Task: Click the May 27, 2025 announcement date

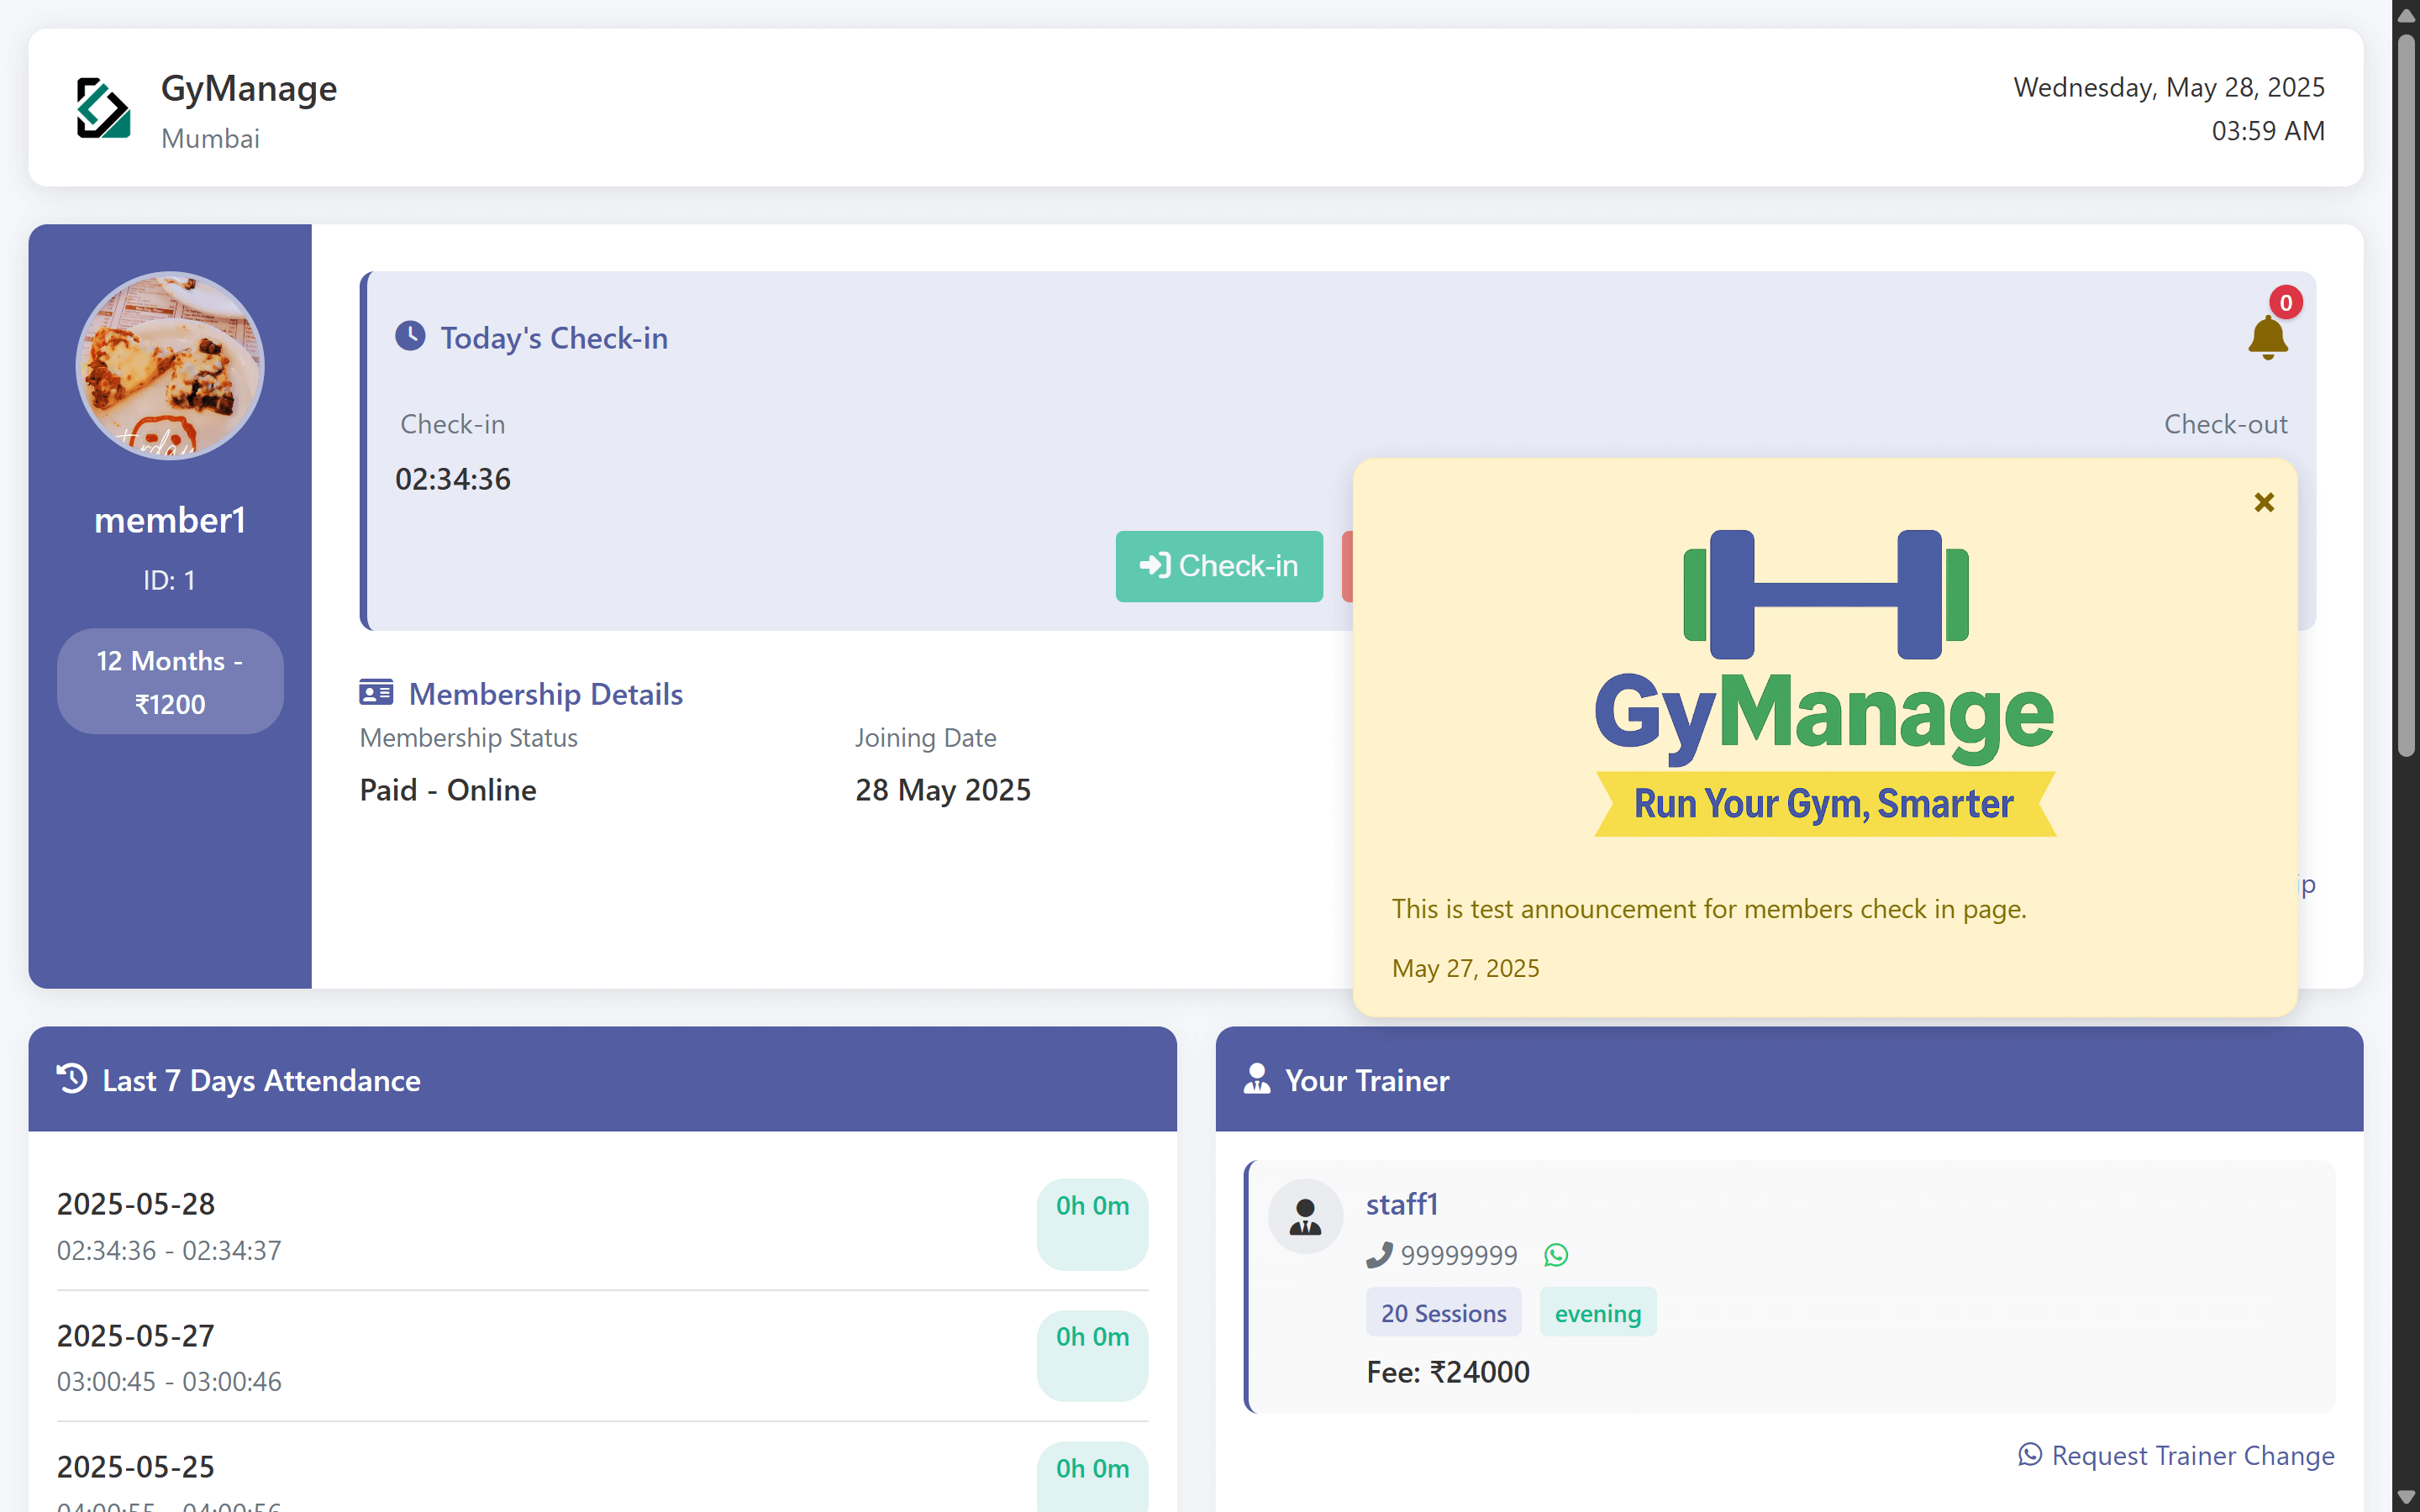Action: pyautogui.click(x=1465, y=968)
